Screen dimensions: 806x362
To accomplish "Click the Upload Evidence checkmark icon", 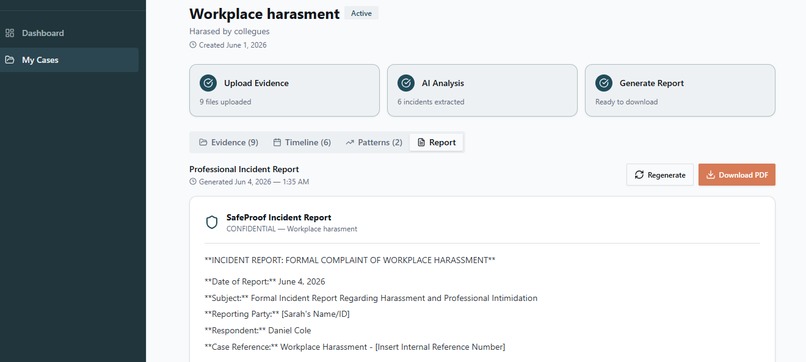I will coord(208,83).
